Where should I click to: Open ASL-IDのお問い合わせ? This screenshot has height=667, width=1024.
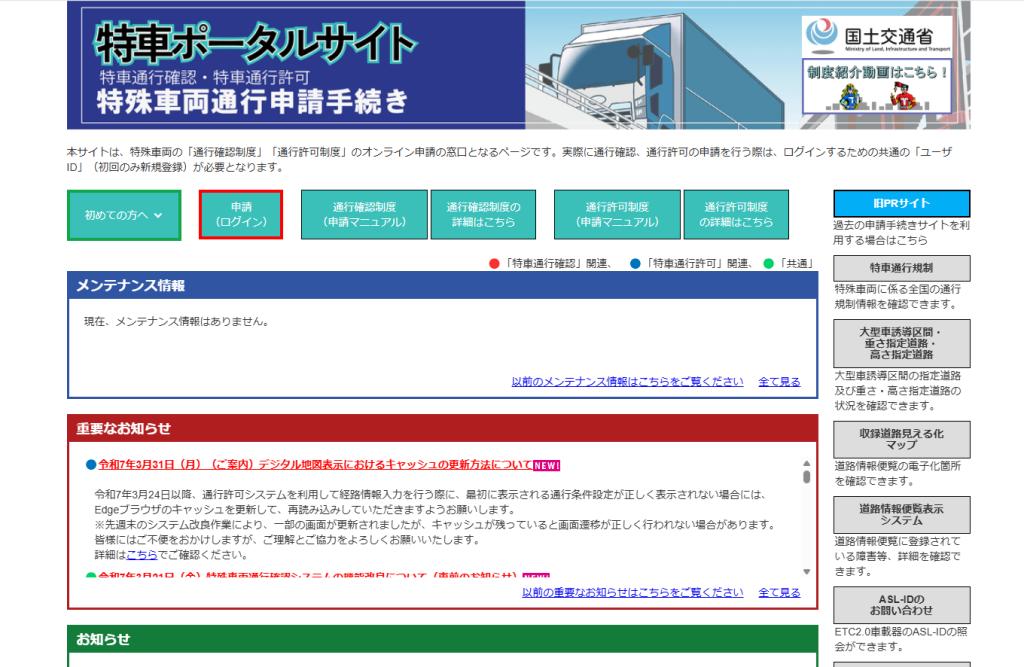click(x=901, y=605)
